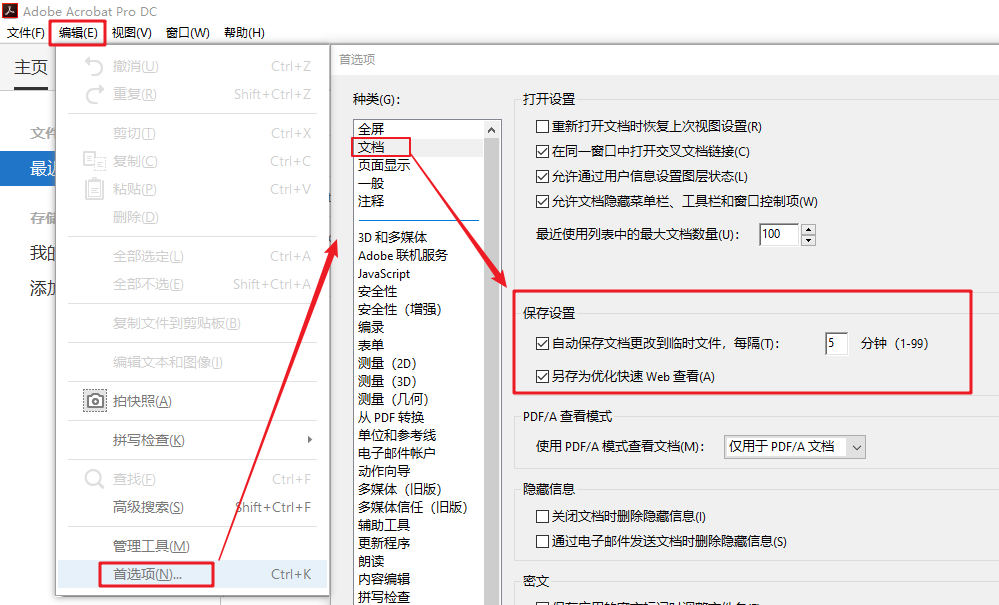Select 全部选定(L) menu entry
This screenshot has width=999, height=605.
pyautogui.click(x=192, y=256)
